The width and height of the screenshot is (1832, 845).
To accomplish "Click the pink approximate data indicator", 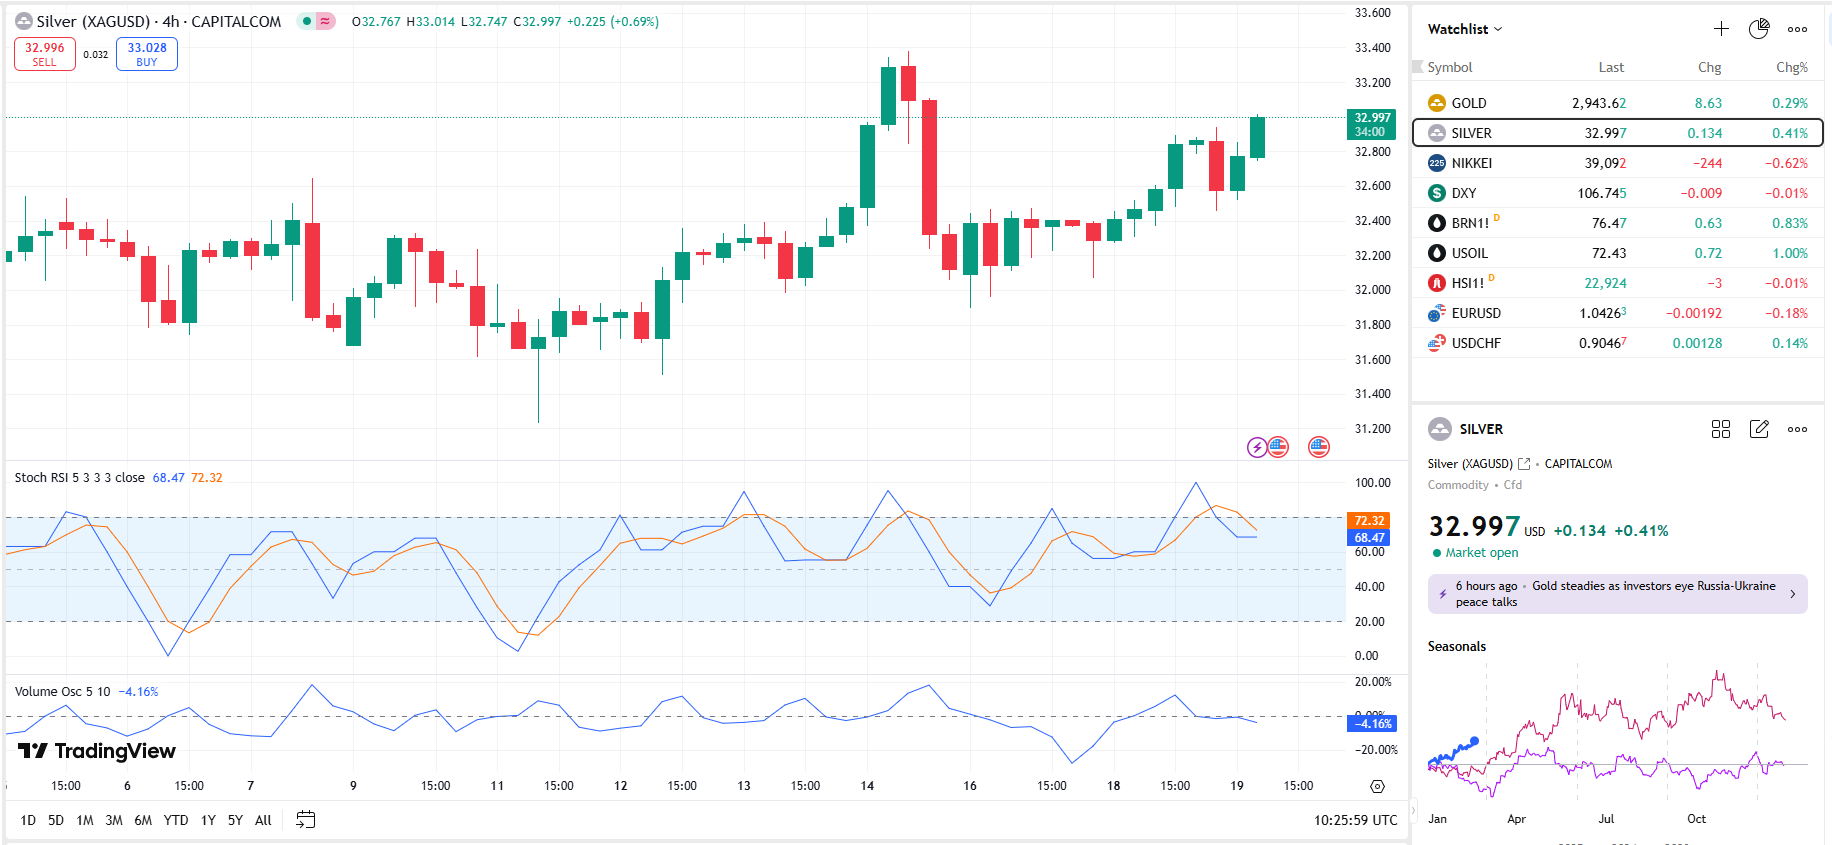I will tap(325, 21).
